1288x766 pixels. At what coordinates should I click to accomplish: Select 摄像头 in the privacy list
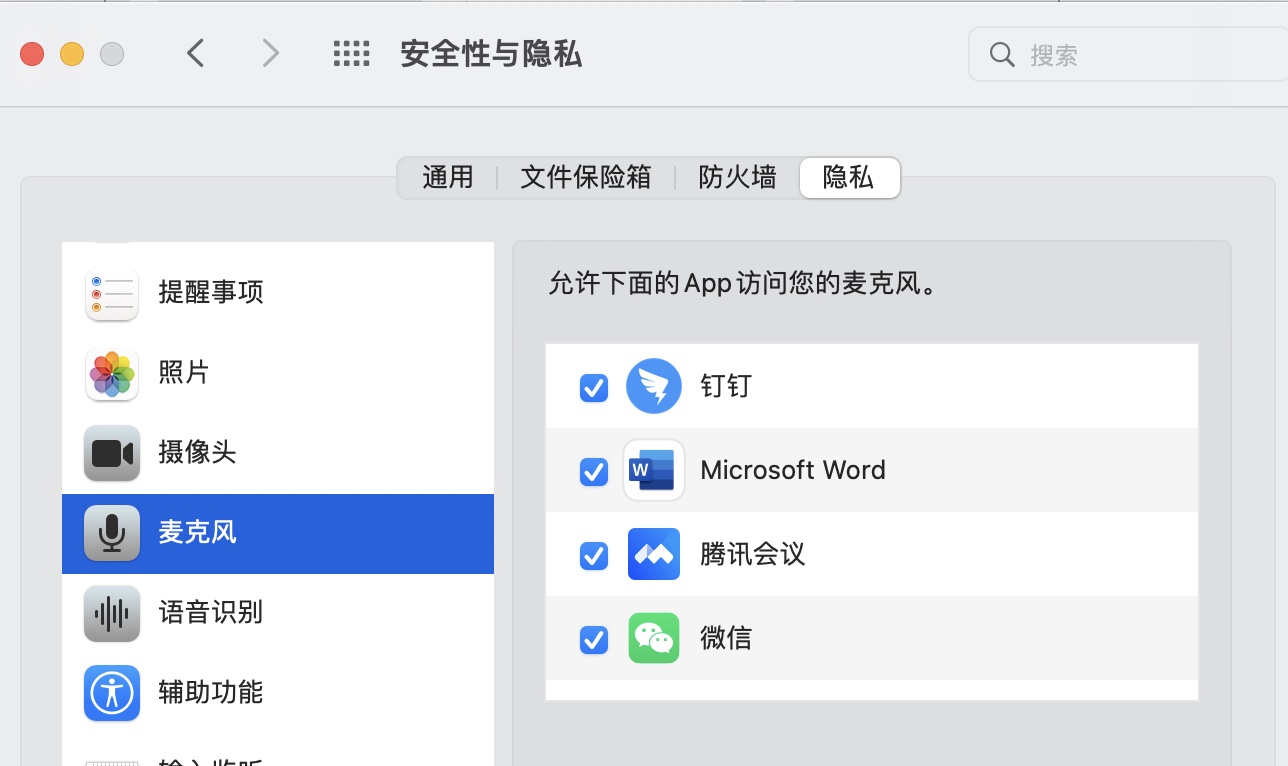[x=278, y=453]
